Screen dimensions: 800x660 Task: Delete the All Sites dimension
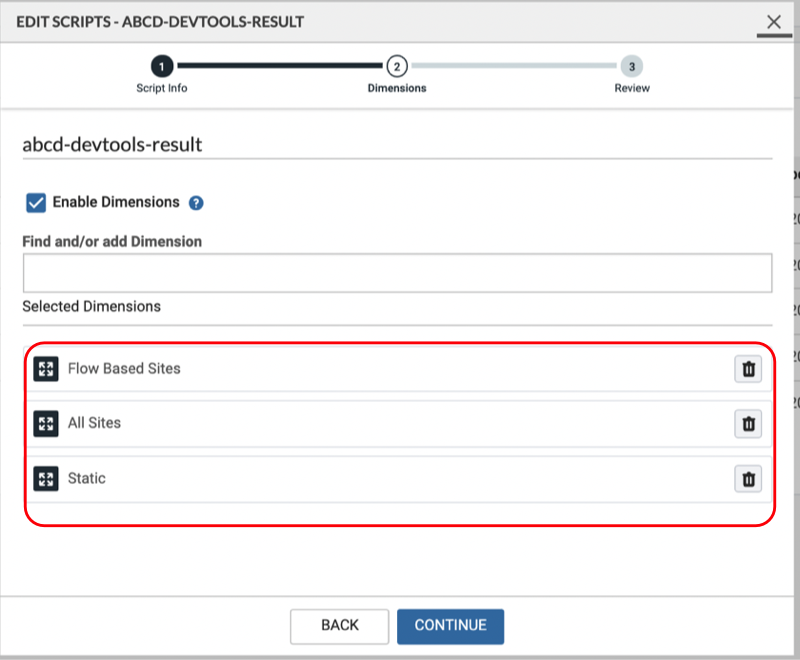747,424
